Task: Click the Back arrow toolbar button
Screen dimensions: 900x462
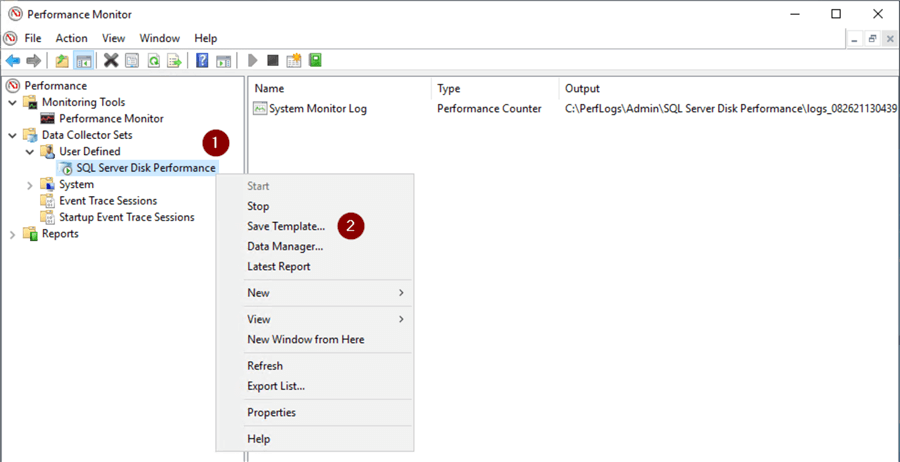Action: click(13, 60)
